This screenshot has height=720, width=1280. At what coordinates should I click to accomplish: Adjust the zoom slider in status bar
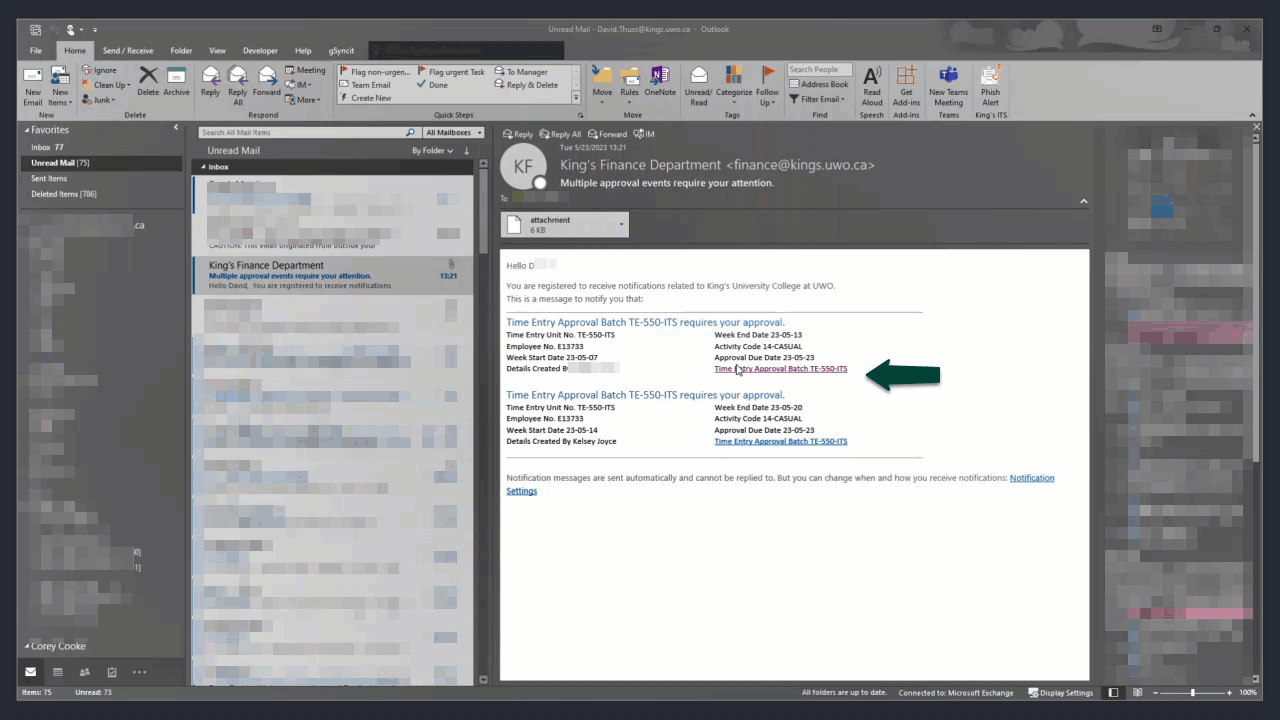1193,692
